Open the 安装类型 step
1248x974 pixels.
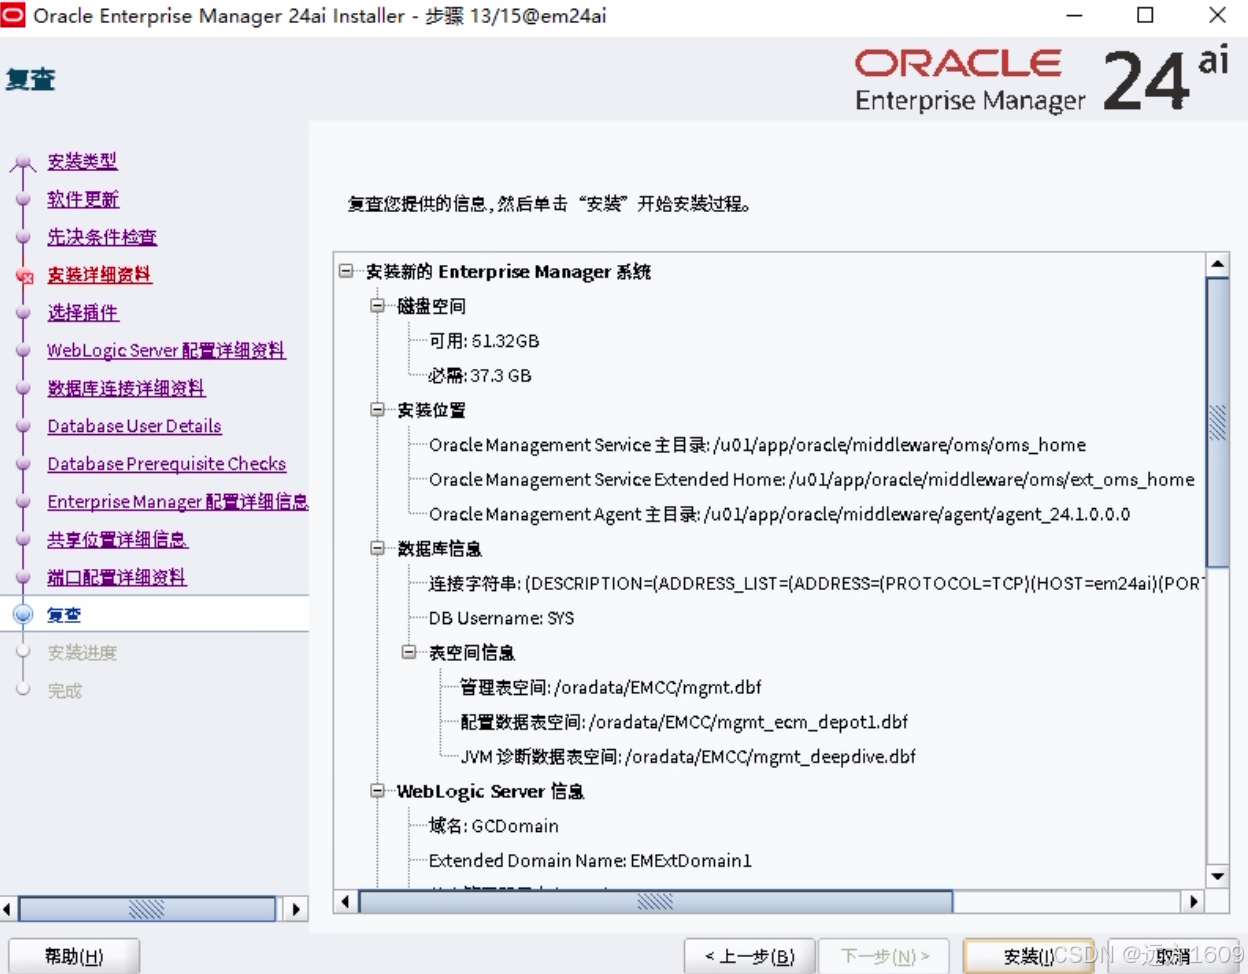[x=82, y=162]
